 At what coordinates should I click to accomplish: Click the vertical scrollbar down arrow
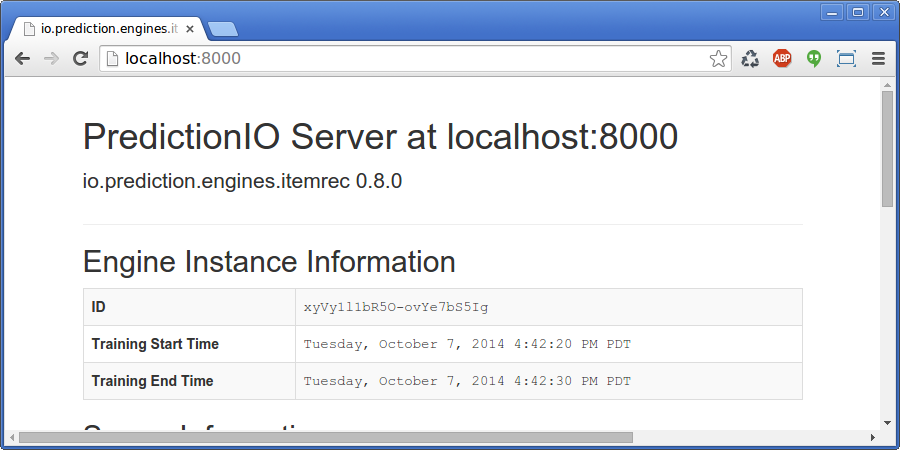click(887, 423)
